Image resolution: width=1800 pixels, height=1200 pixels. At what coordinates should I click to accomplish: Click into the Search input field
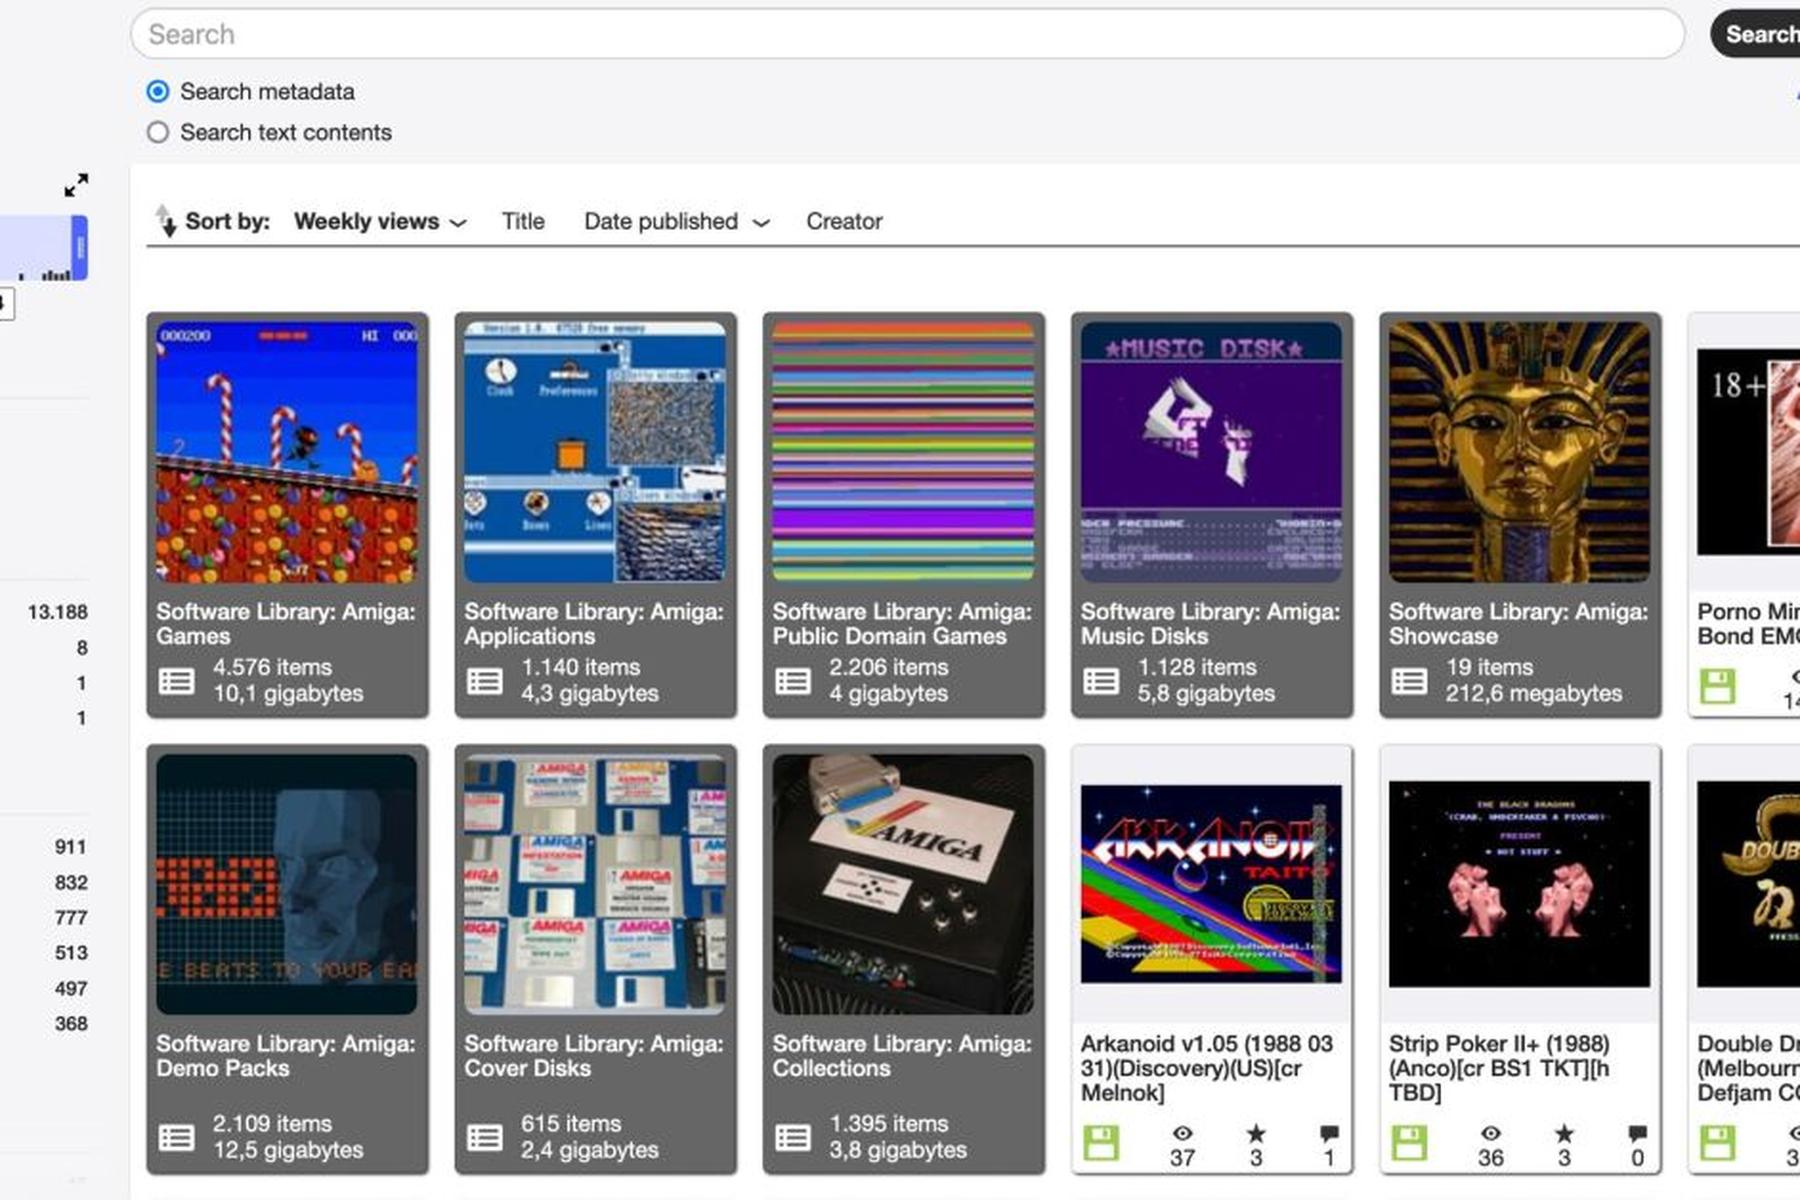[907, 34]
